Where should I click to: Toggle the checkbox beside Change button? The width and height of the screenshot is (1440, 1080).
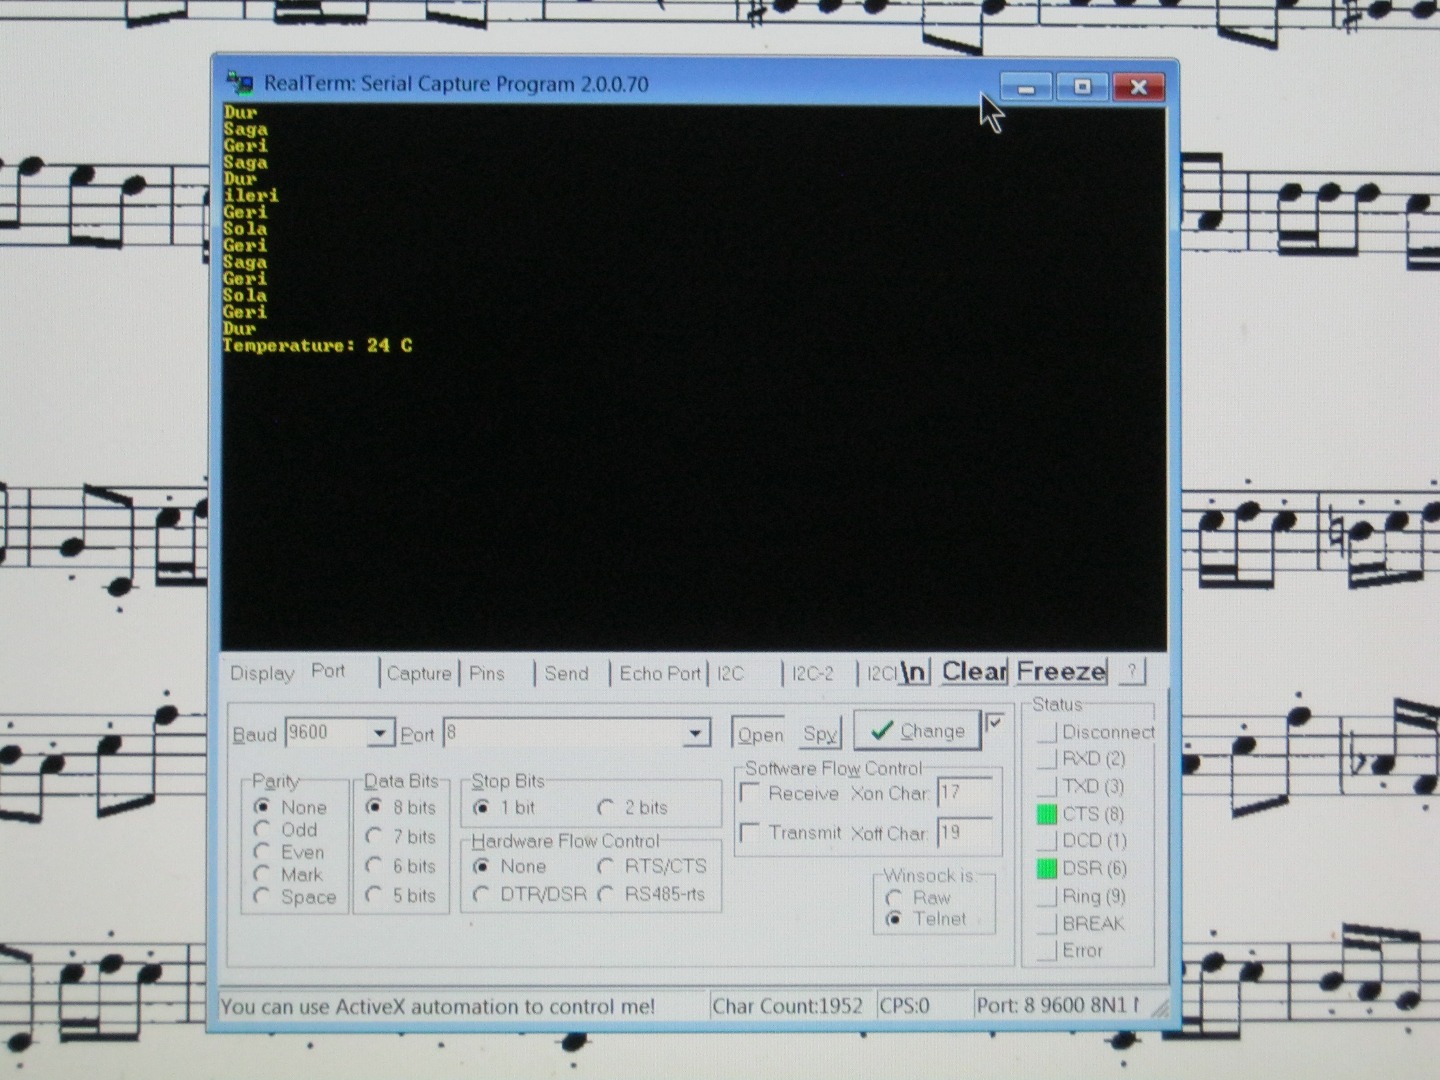[x=995, y=722]
